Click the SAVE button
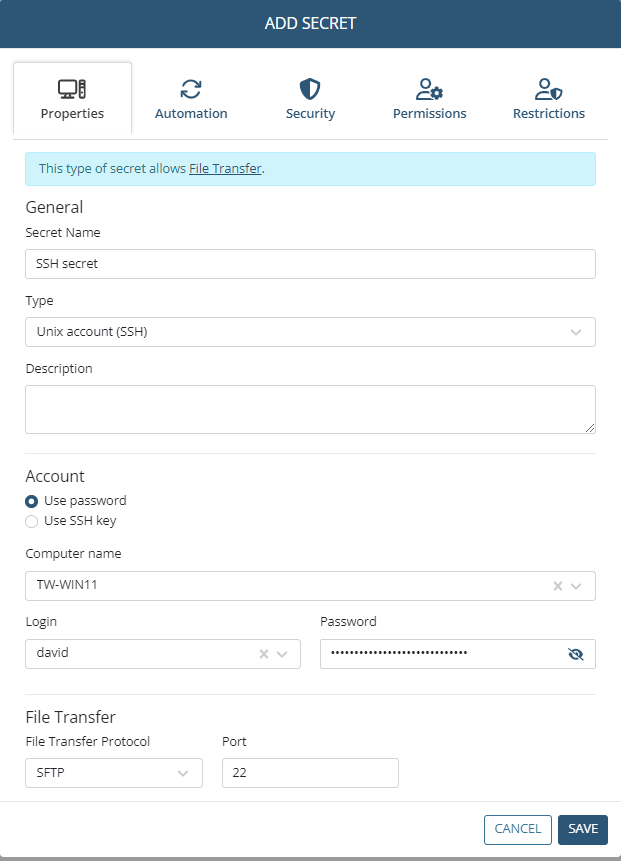The width and height of the screenshot is (621, 861). [583, 830]
